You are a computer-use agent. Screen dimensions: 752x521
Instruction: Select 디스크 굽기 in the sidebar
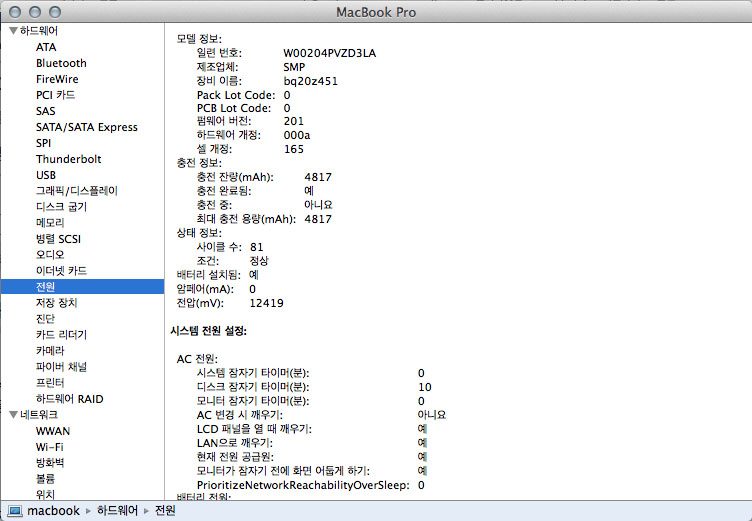[x=61, y=207]
